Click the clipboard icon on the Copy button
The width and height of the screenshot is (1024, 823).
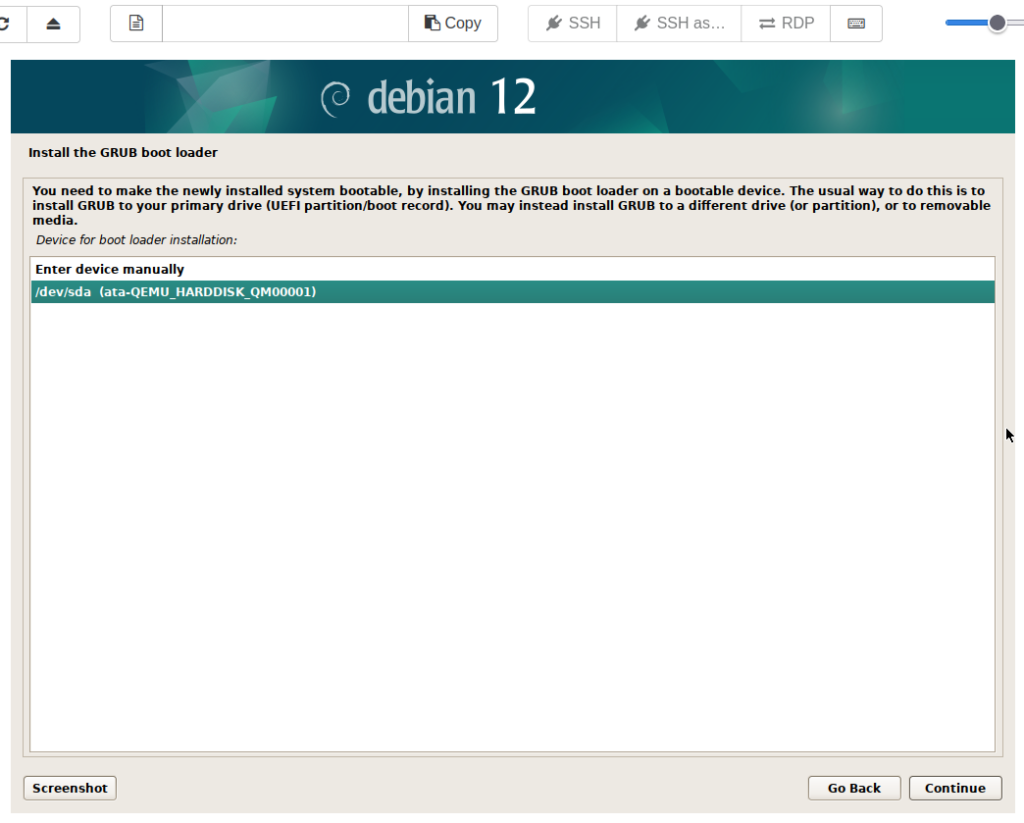pyautogui.click(x=432, y=23)
